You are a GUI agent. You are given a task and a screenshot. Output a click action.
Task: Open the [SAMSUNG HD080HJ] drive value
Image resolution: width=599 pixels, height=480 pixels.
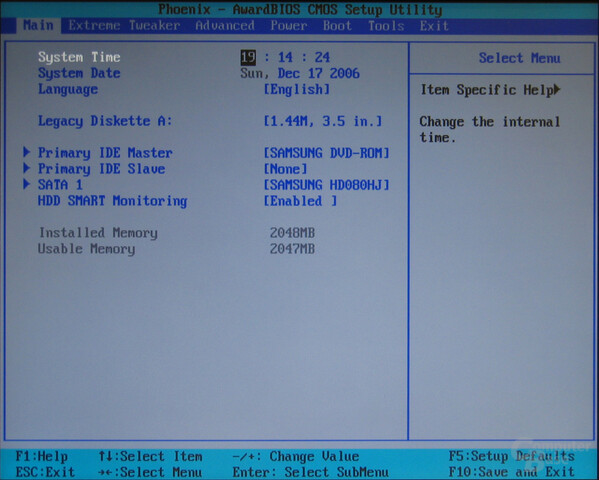[x=327, y=185]
